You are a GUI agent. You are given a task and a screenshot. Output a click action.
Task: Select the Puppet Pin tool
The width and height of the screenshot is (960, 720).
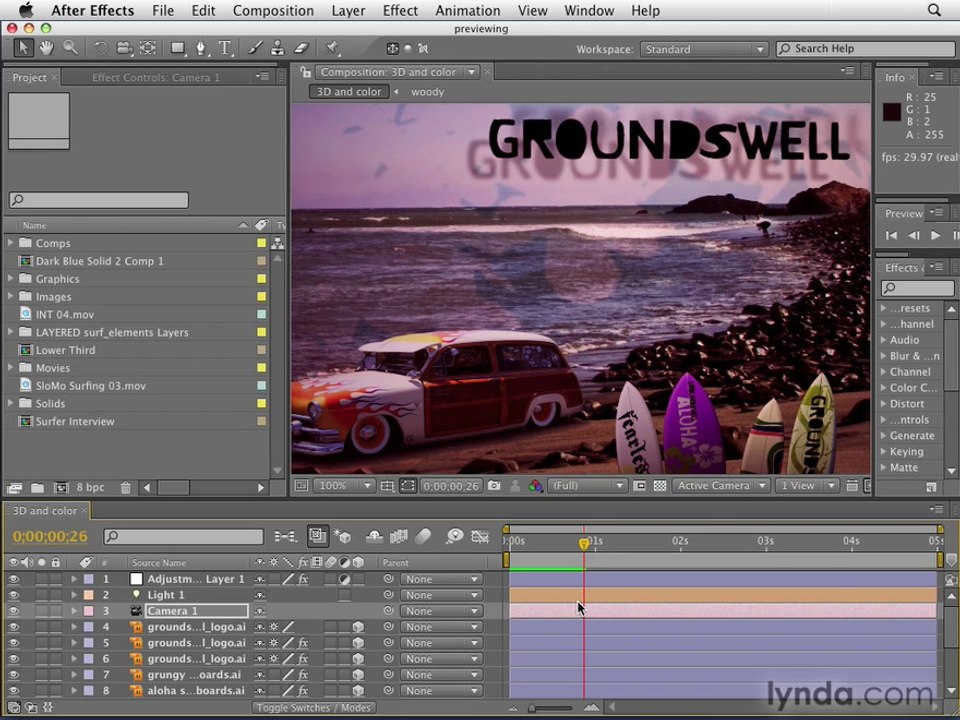click(331, 48)
